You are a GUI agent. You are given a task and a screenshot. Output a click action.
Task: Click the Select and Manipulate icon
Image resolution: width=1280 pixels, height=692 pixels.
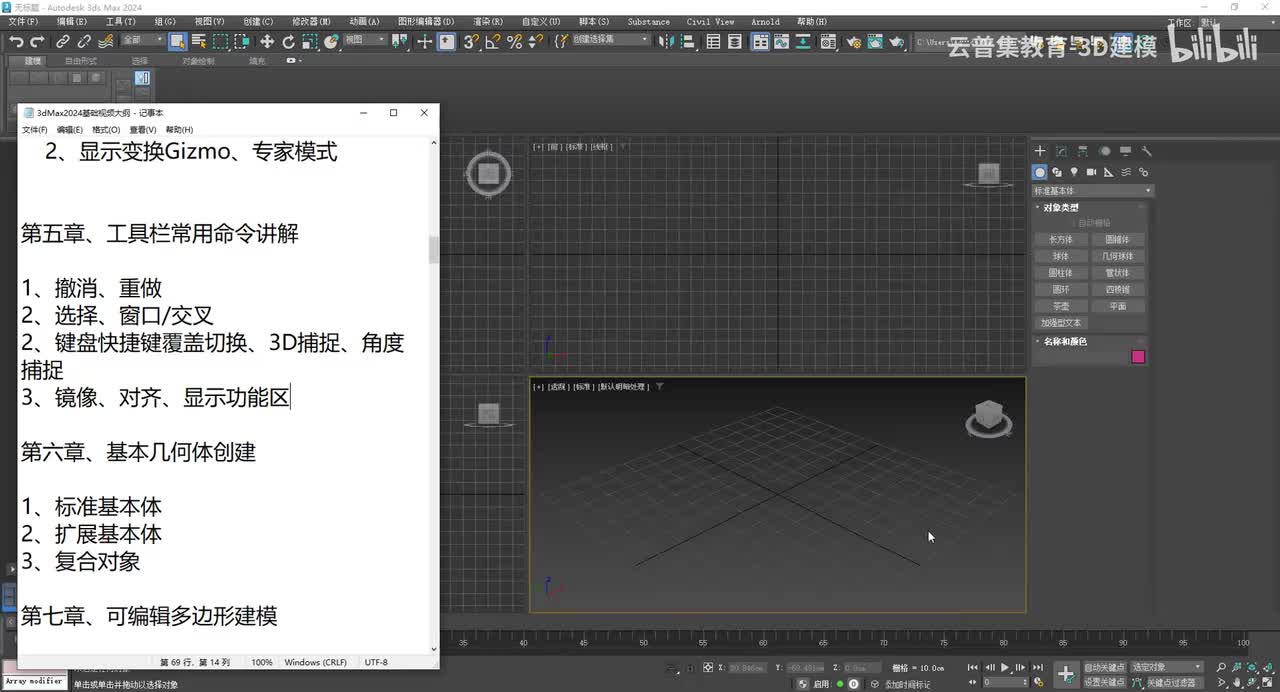coord(424,41)
